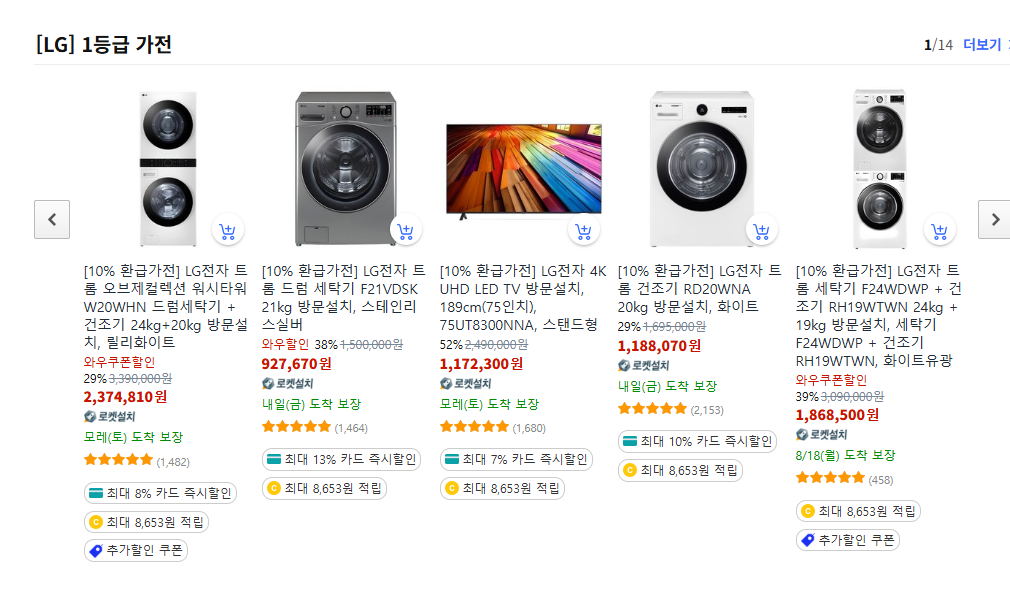This screenshot has width=1010, height=594.
Task: Click the 8,653원 적립 badge under the TV
Action: pyautogui.click(x=502, y=489)
